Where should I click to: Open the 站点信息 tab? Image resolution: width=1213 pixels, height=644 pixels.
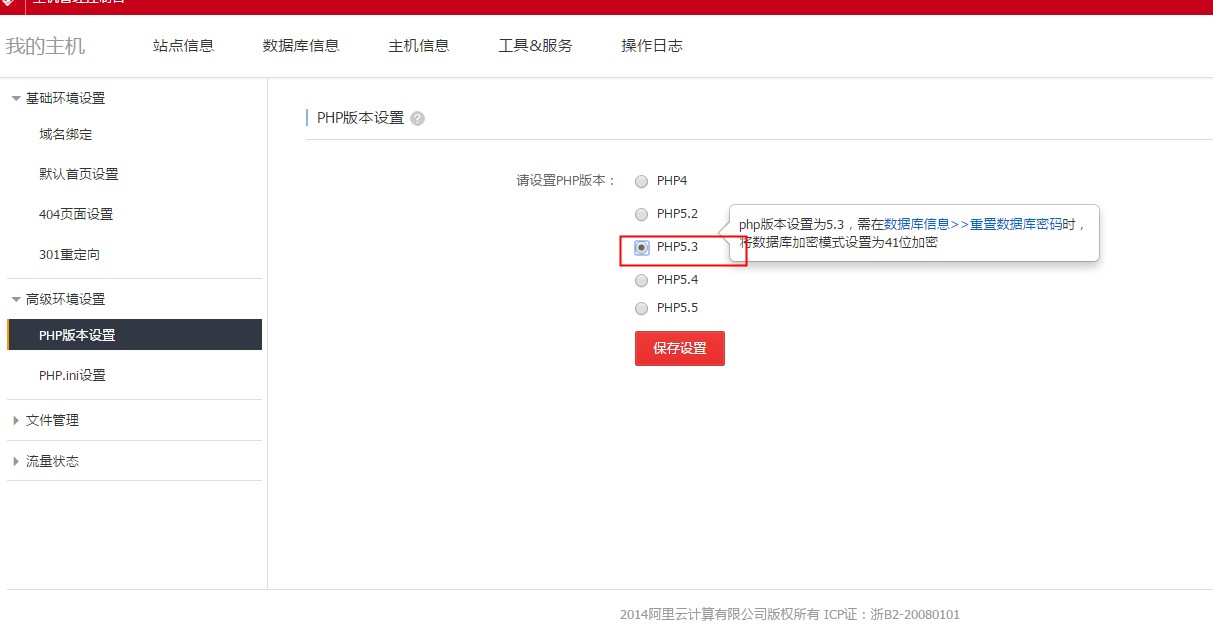point(183,45)
